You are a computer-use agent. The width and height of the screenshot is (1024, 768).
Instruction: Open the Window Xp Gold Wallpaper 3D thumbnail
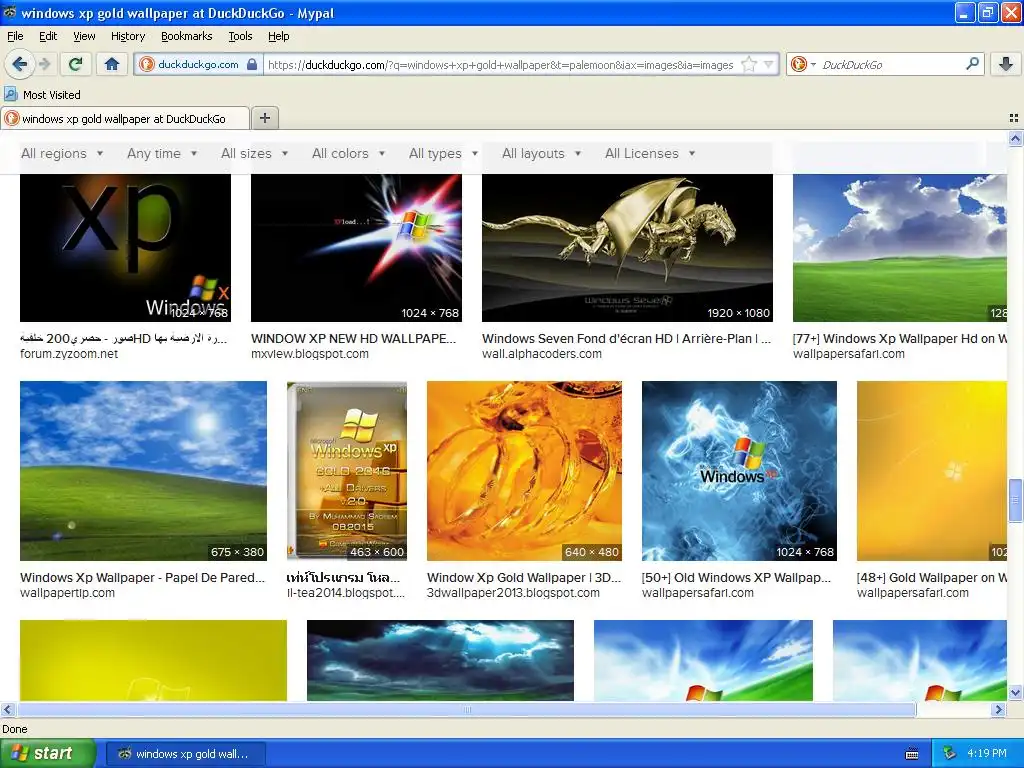click(524, 471)
